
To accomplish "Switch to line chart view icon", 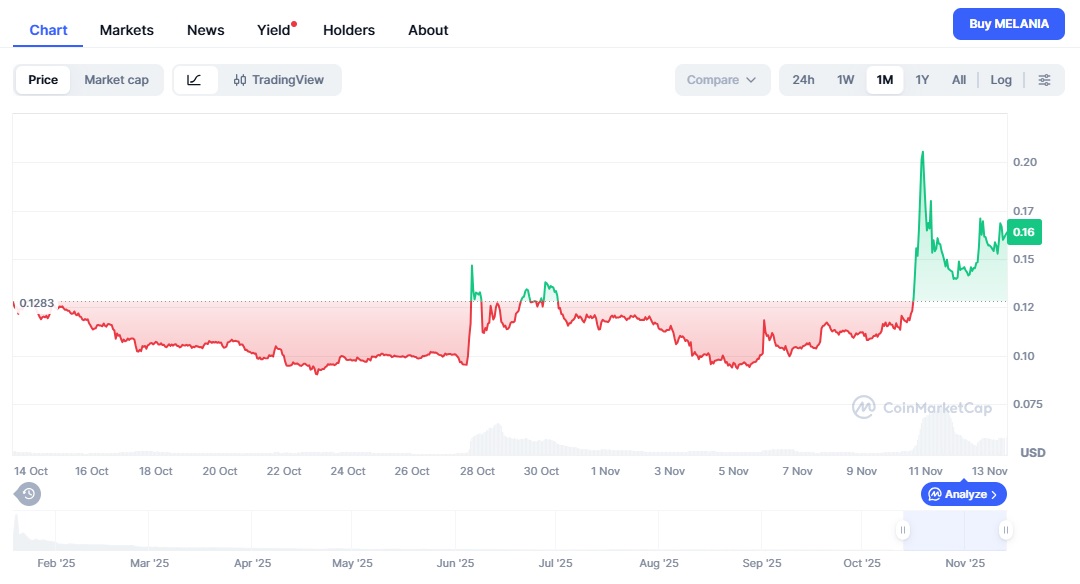I will coord(195,80).
